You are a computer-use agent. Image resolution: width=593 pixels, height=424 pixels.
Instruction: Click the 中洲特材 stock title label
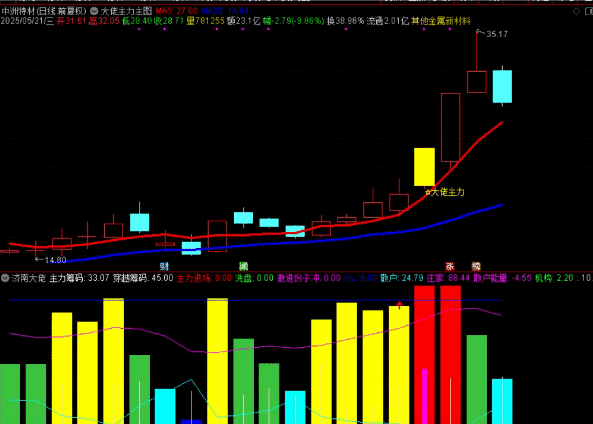pyautogui.click(x=17, y=11)
